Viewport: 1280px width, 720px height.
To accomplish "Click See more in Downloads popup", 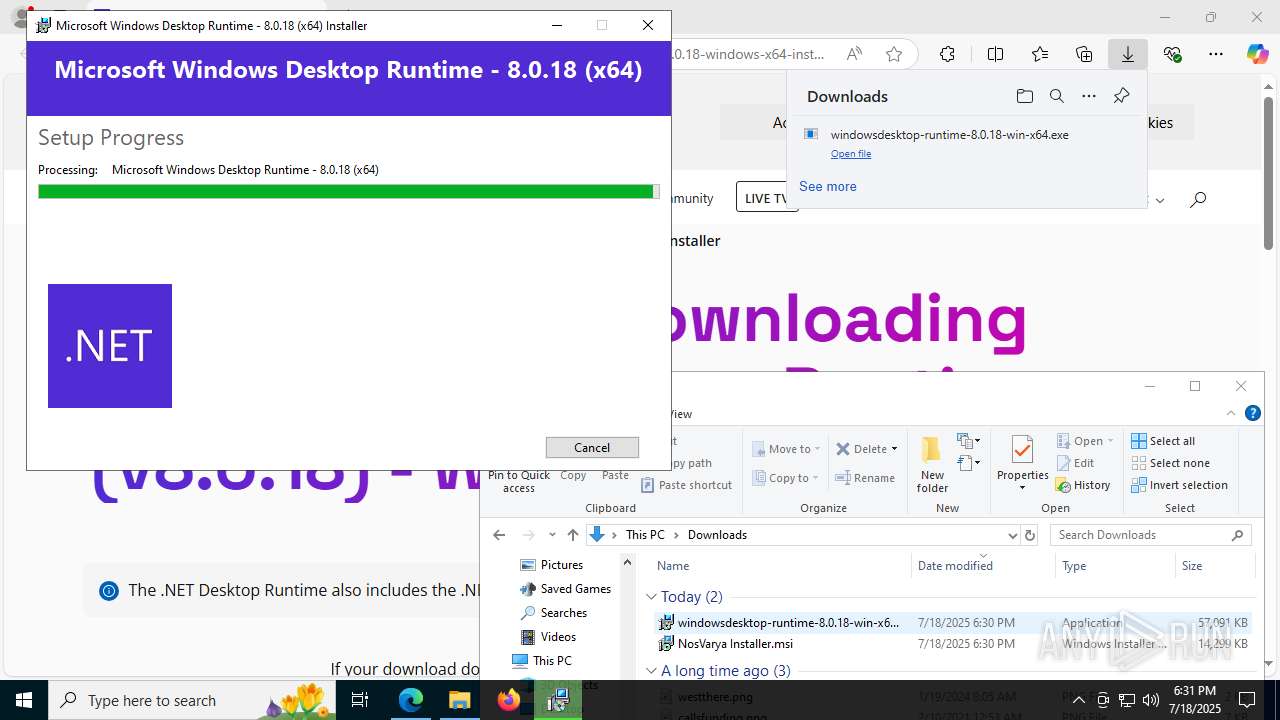I will click(x=827, y=186).
